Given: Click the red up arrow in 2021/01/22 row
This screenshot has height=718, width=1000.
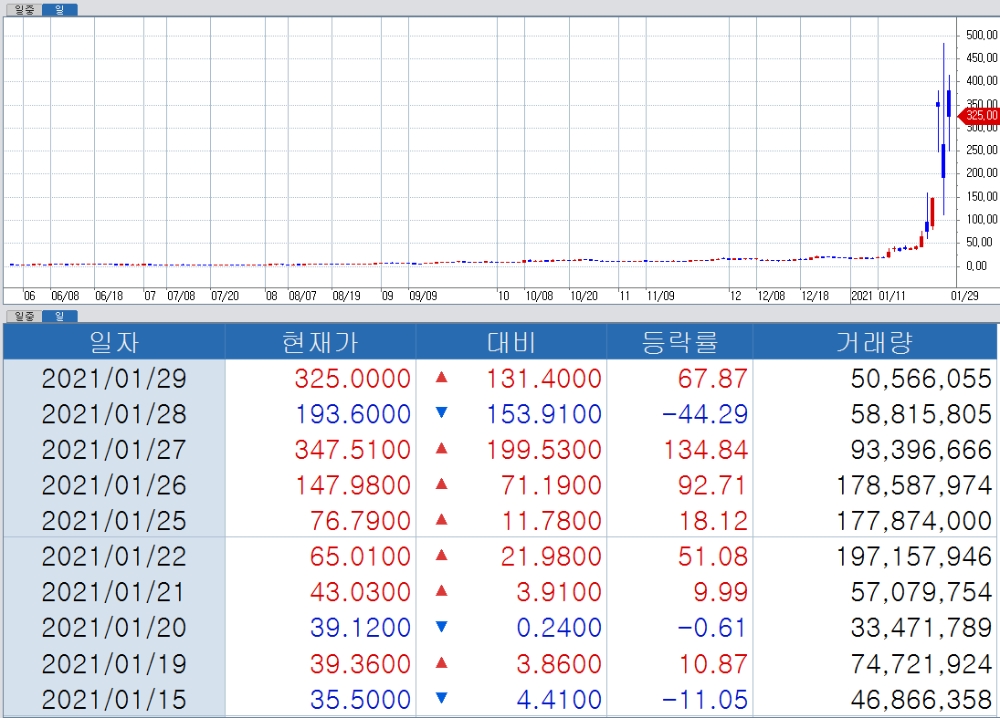Looking at the screenshot, I should [x=442, y=556].
